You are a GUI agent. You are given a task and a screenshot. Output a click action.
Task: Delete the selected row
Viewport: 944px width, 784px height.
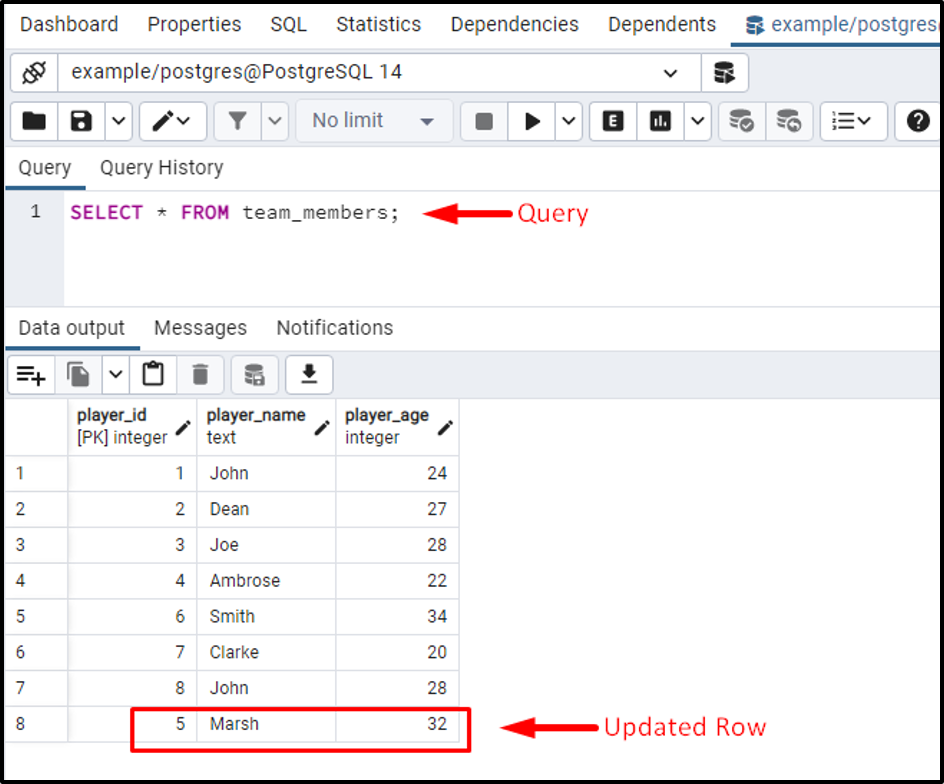pos(200,374)
